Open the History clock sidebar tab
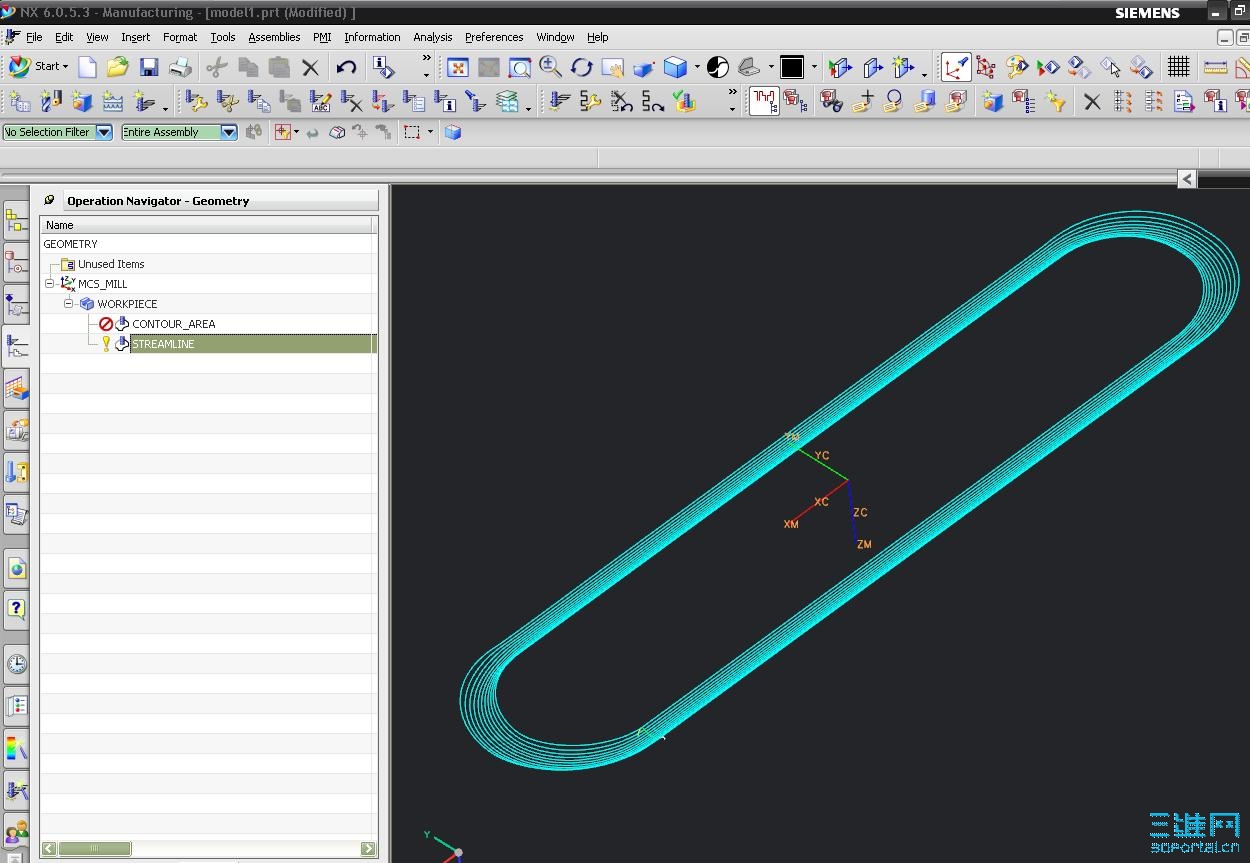 [x=16, y=664]
